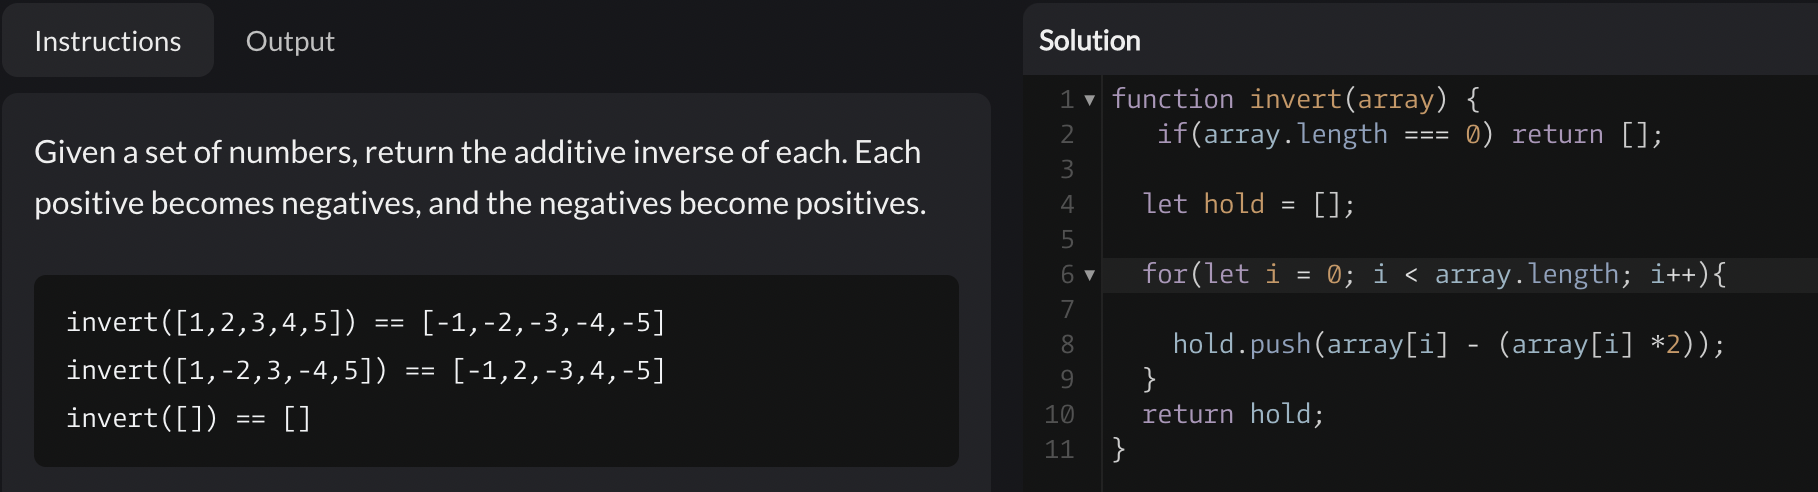
Task: Open the Output tab
Action: (x=290, y=41)
